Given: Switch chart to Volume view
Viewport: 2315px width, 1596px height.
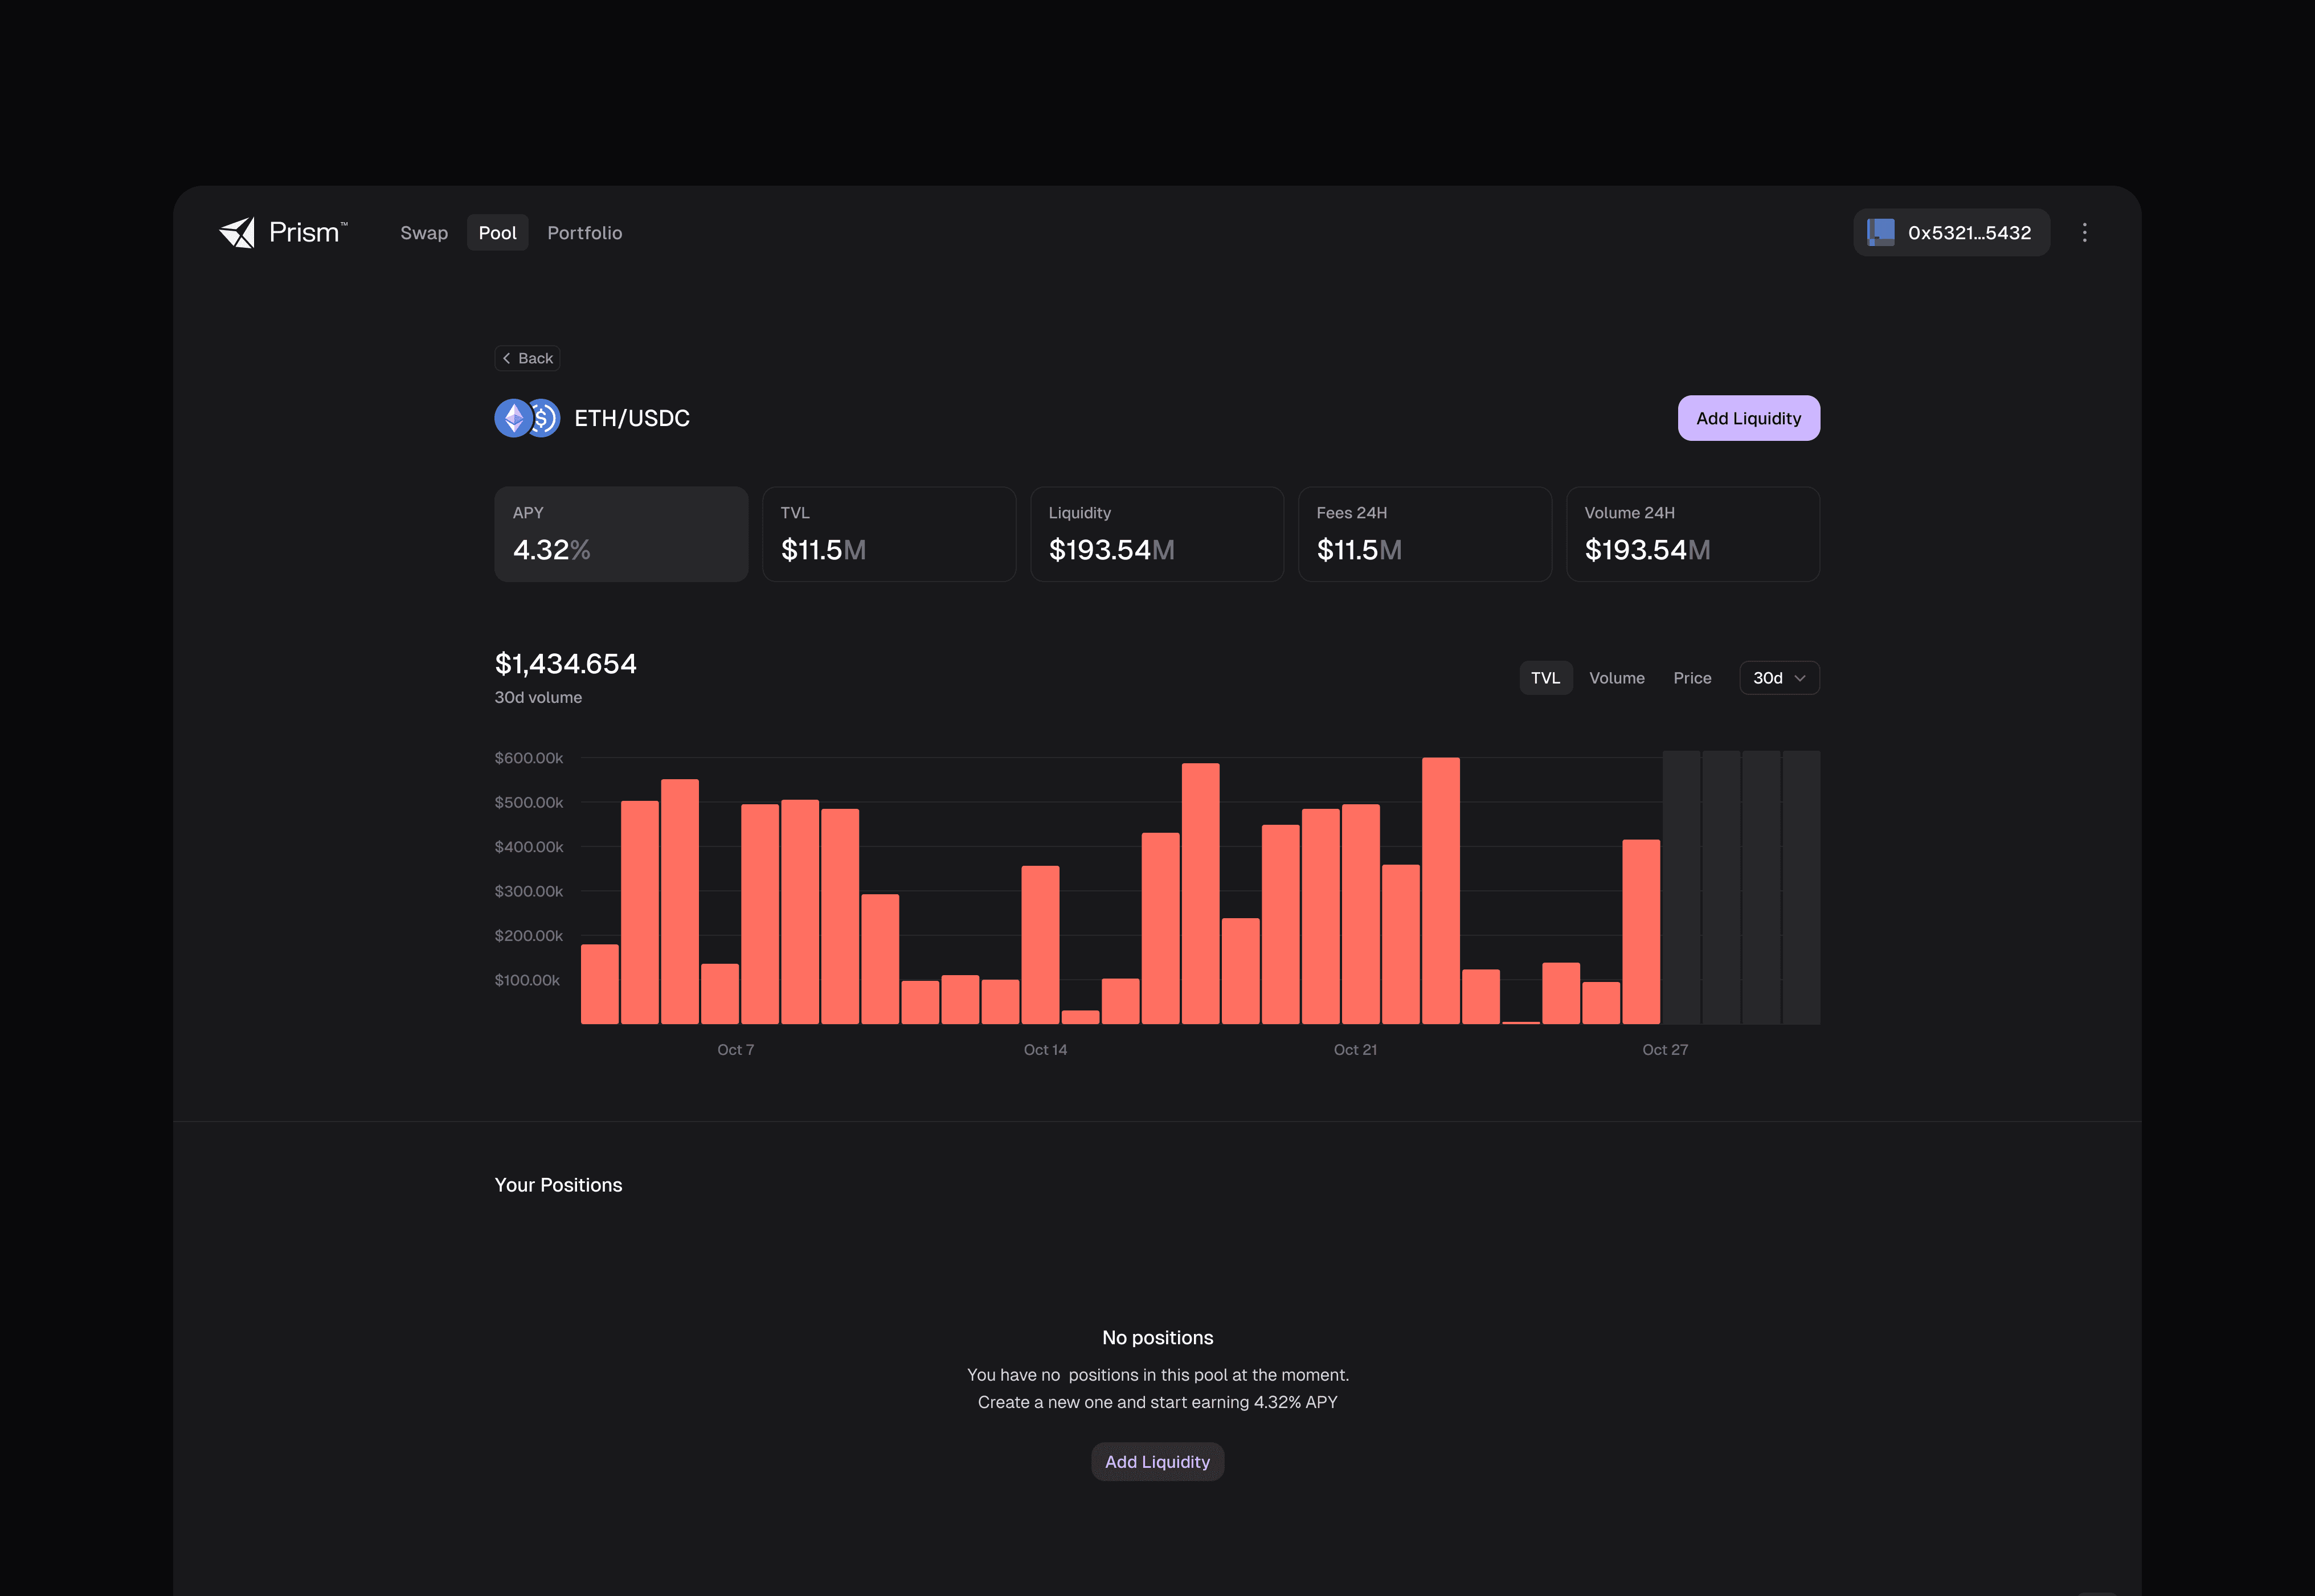Looking at the screenshot, I should point(1616,678).
